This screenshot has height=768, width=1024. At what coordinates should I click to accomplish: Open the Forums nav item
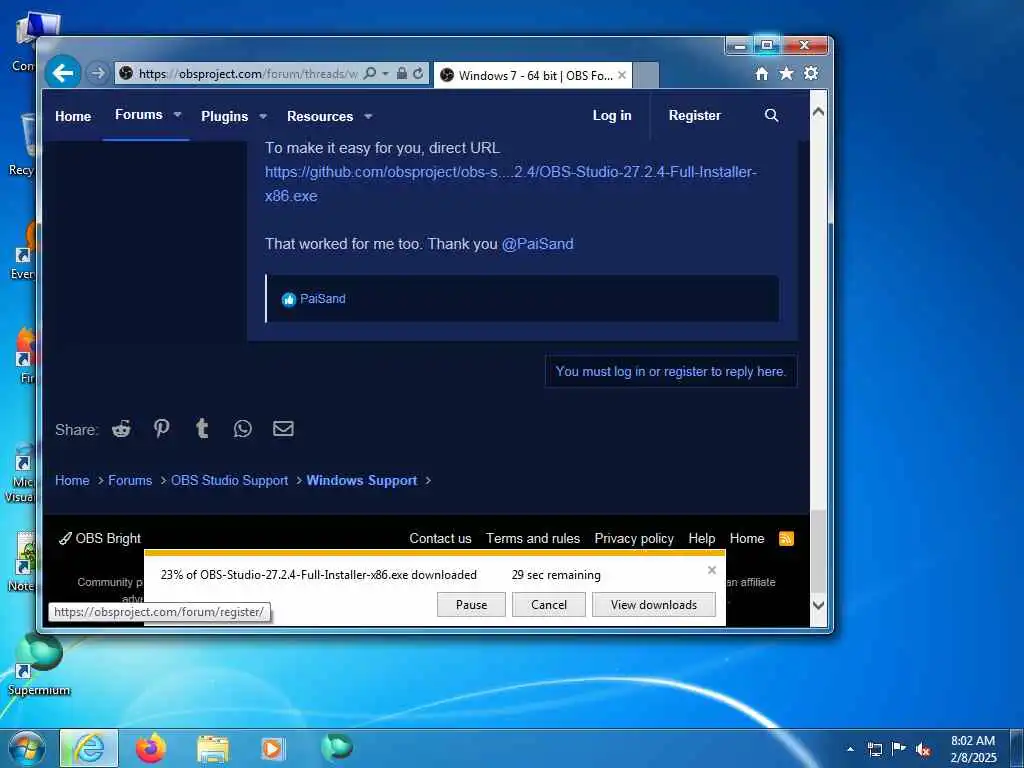click(138, 114)
